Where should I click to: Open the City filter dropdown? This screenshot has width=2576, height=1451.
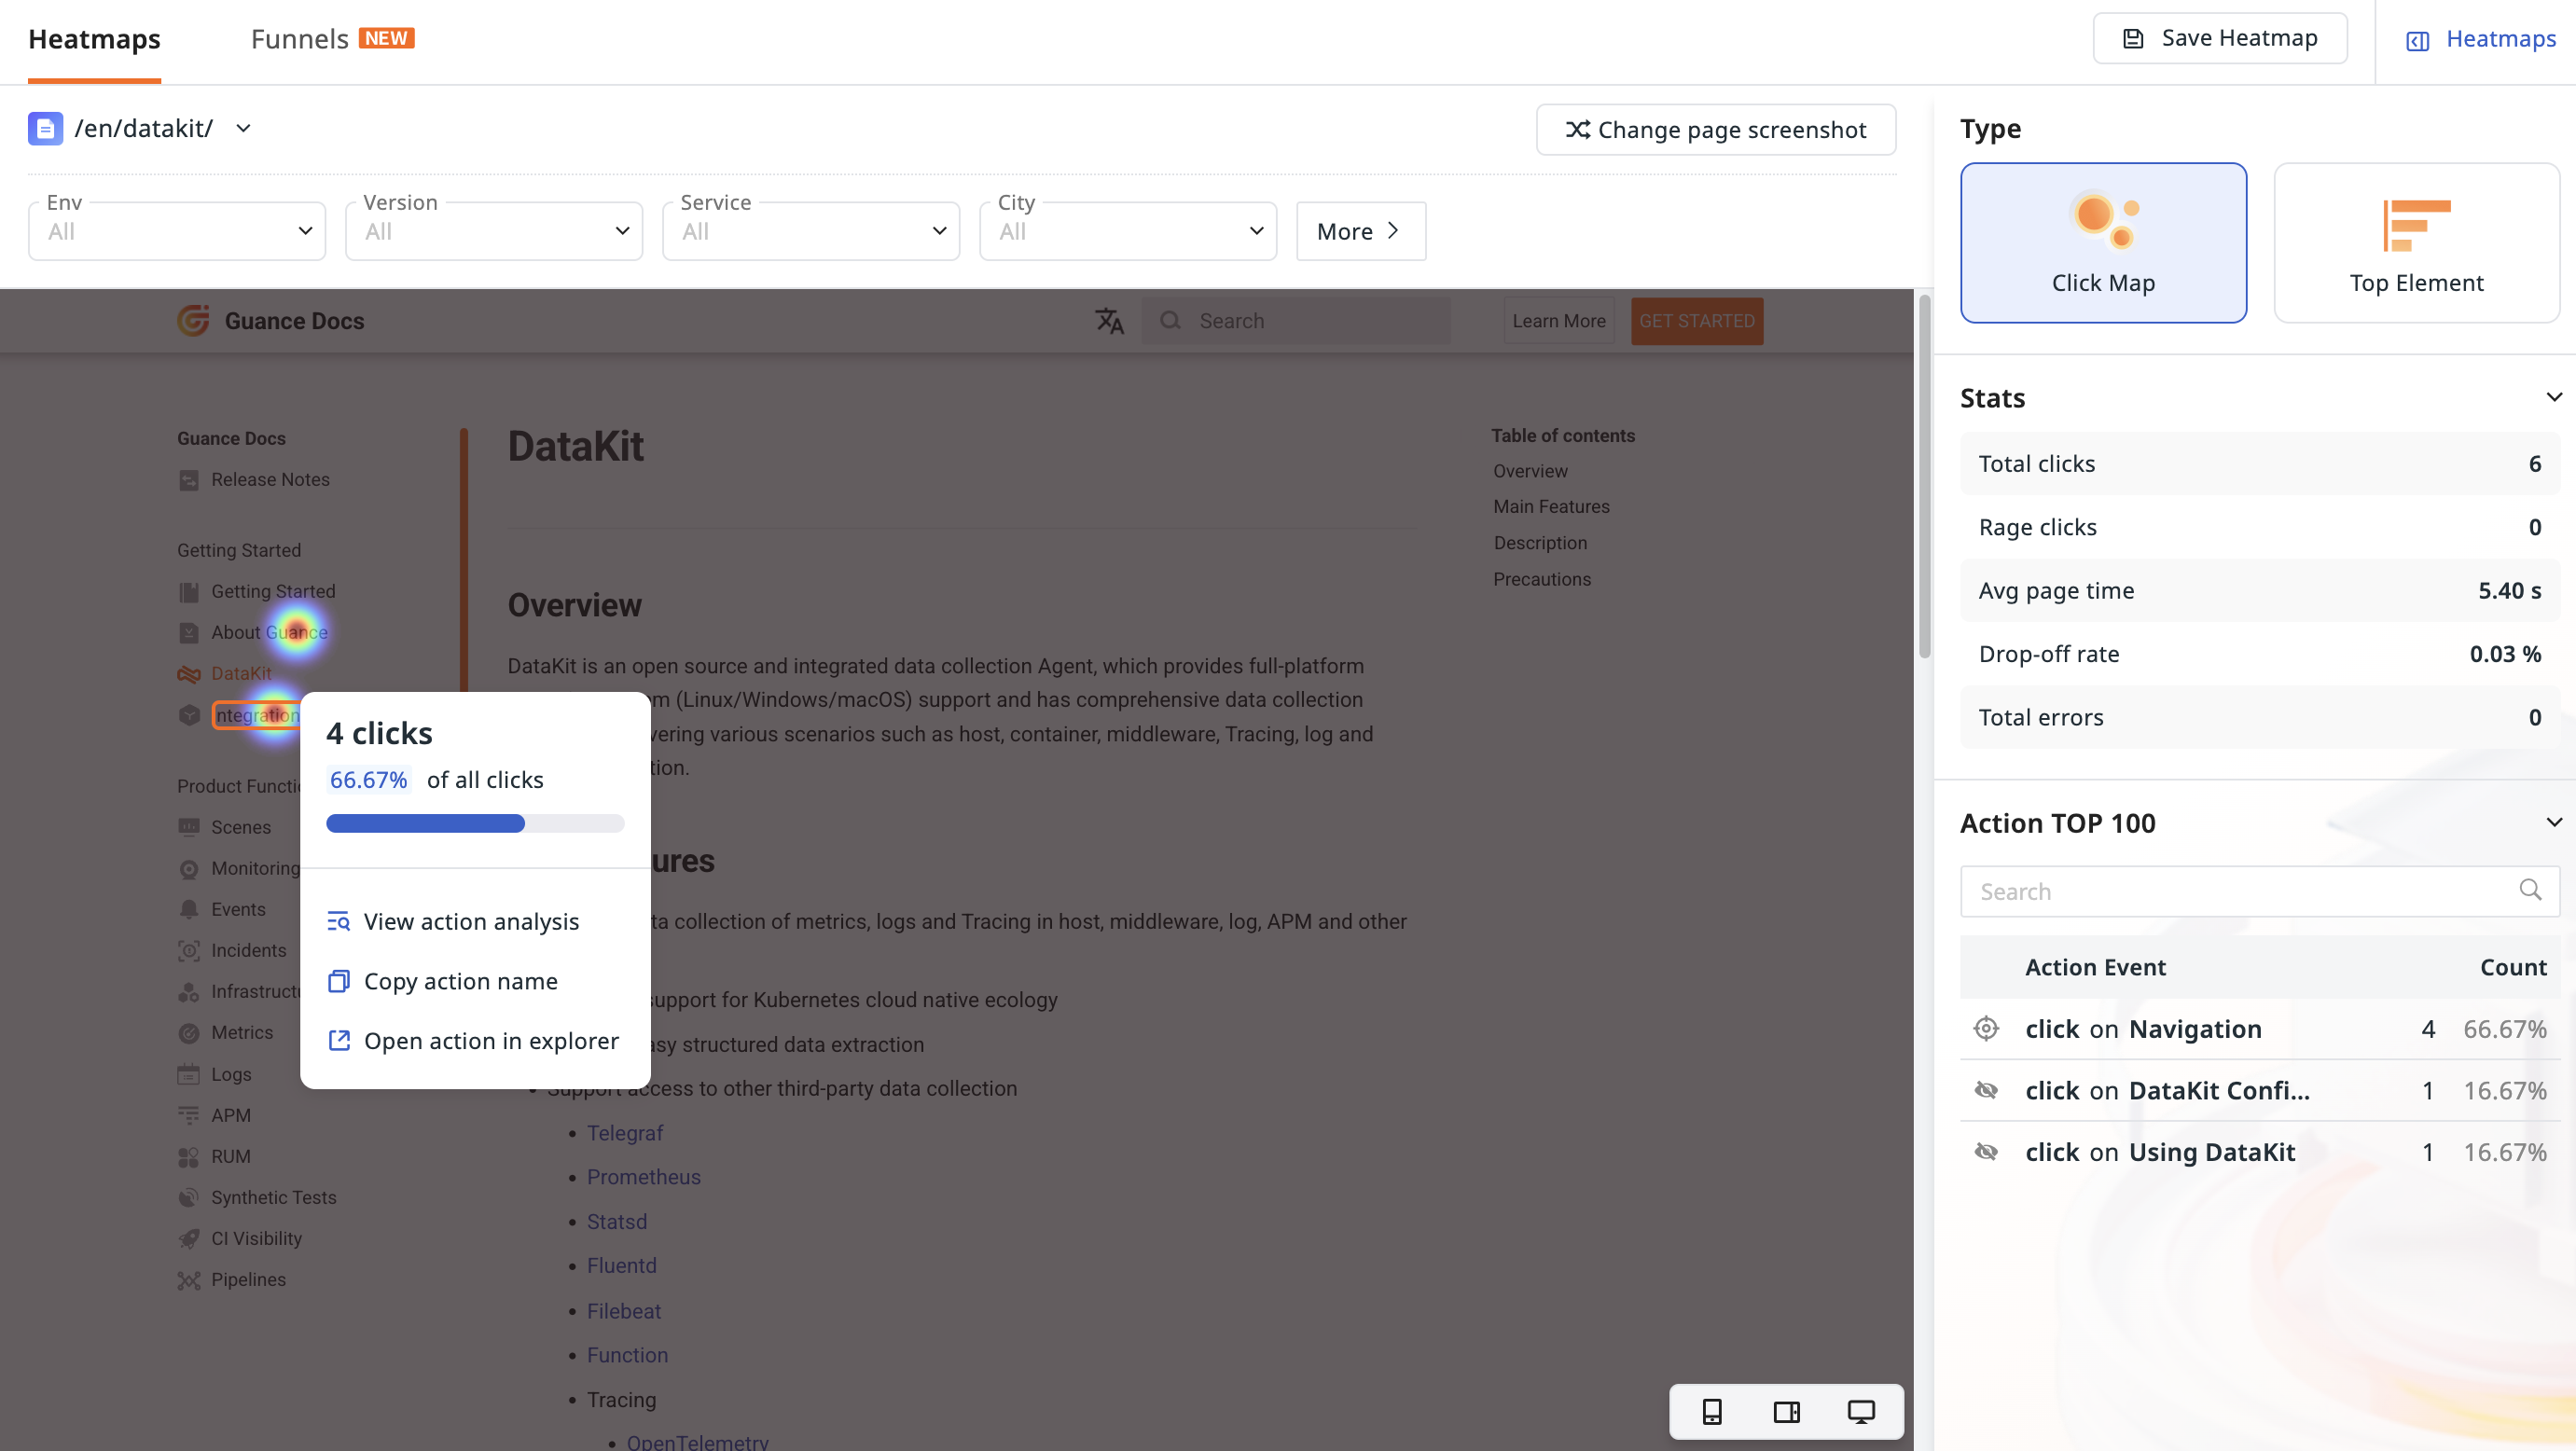1128,231
